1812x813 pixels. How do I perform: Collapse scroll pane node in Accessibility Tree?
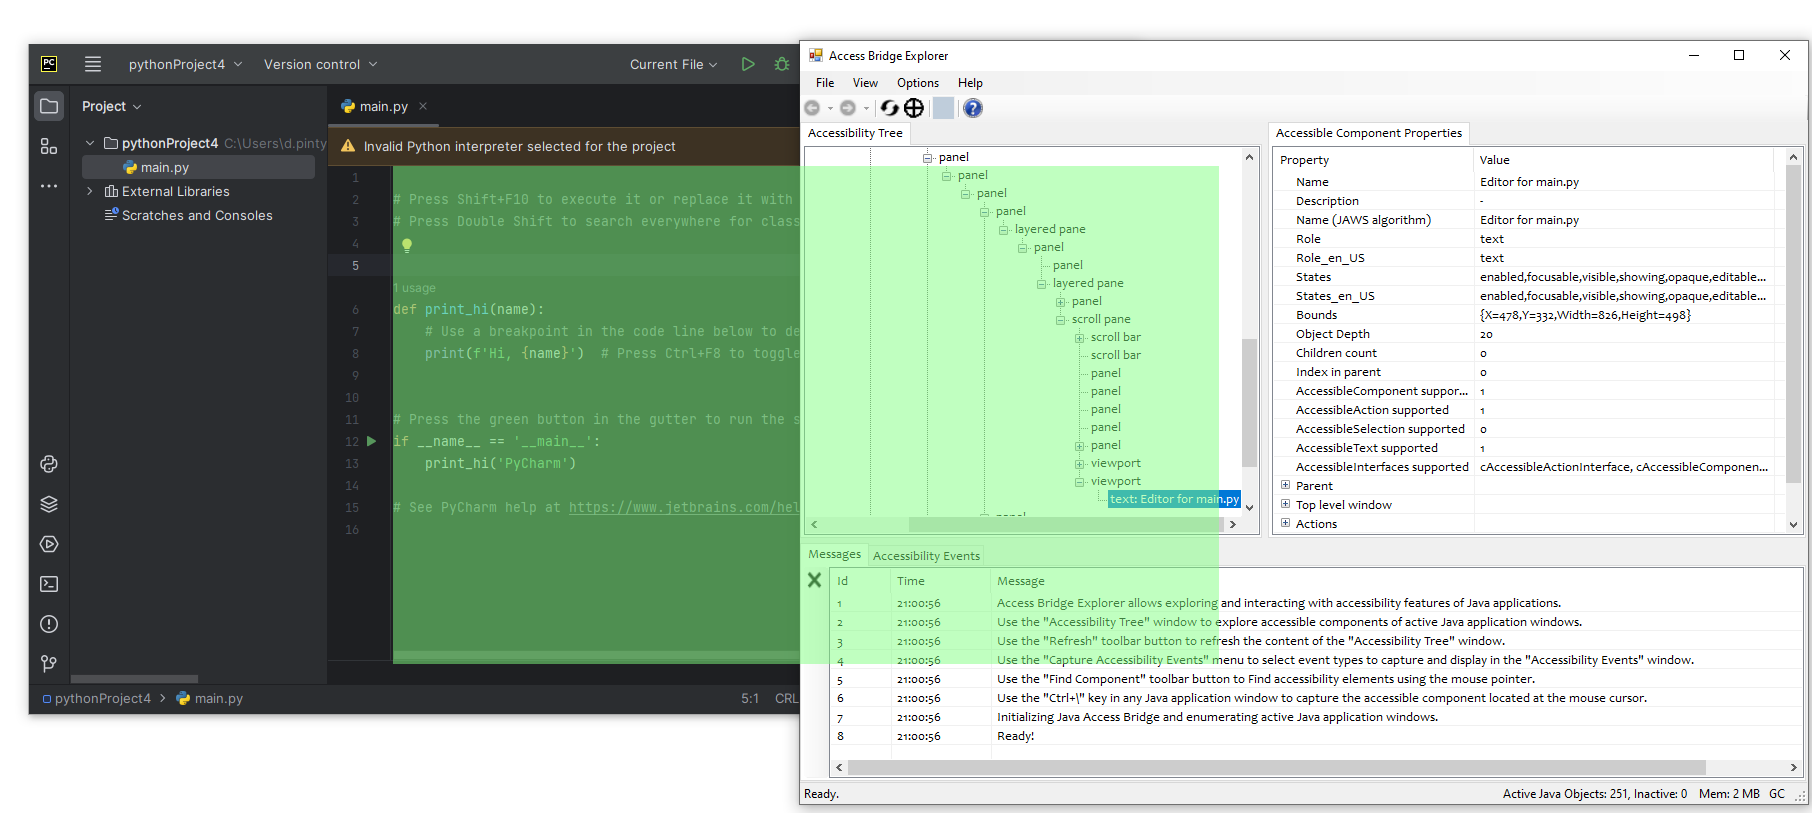pos(1061,320)
